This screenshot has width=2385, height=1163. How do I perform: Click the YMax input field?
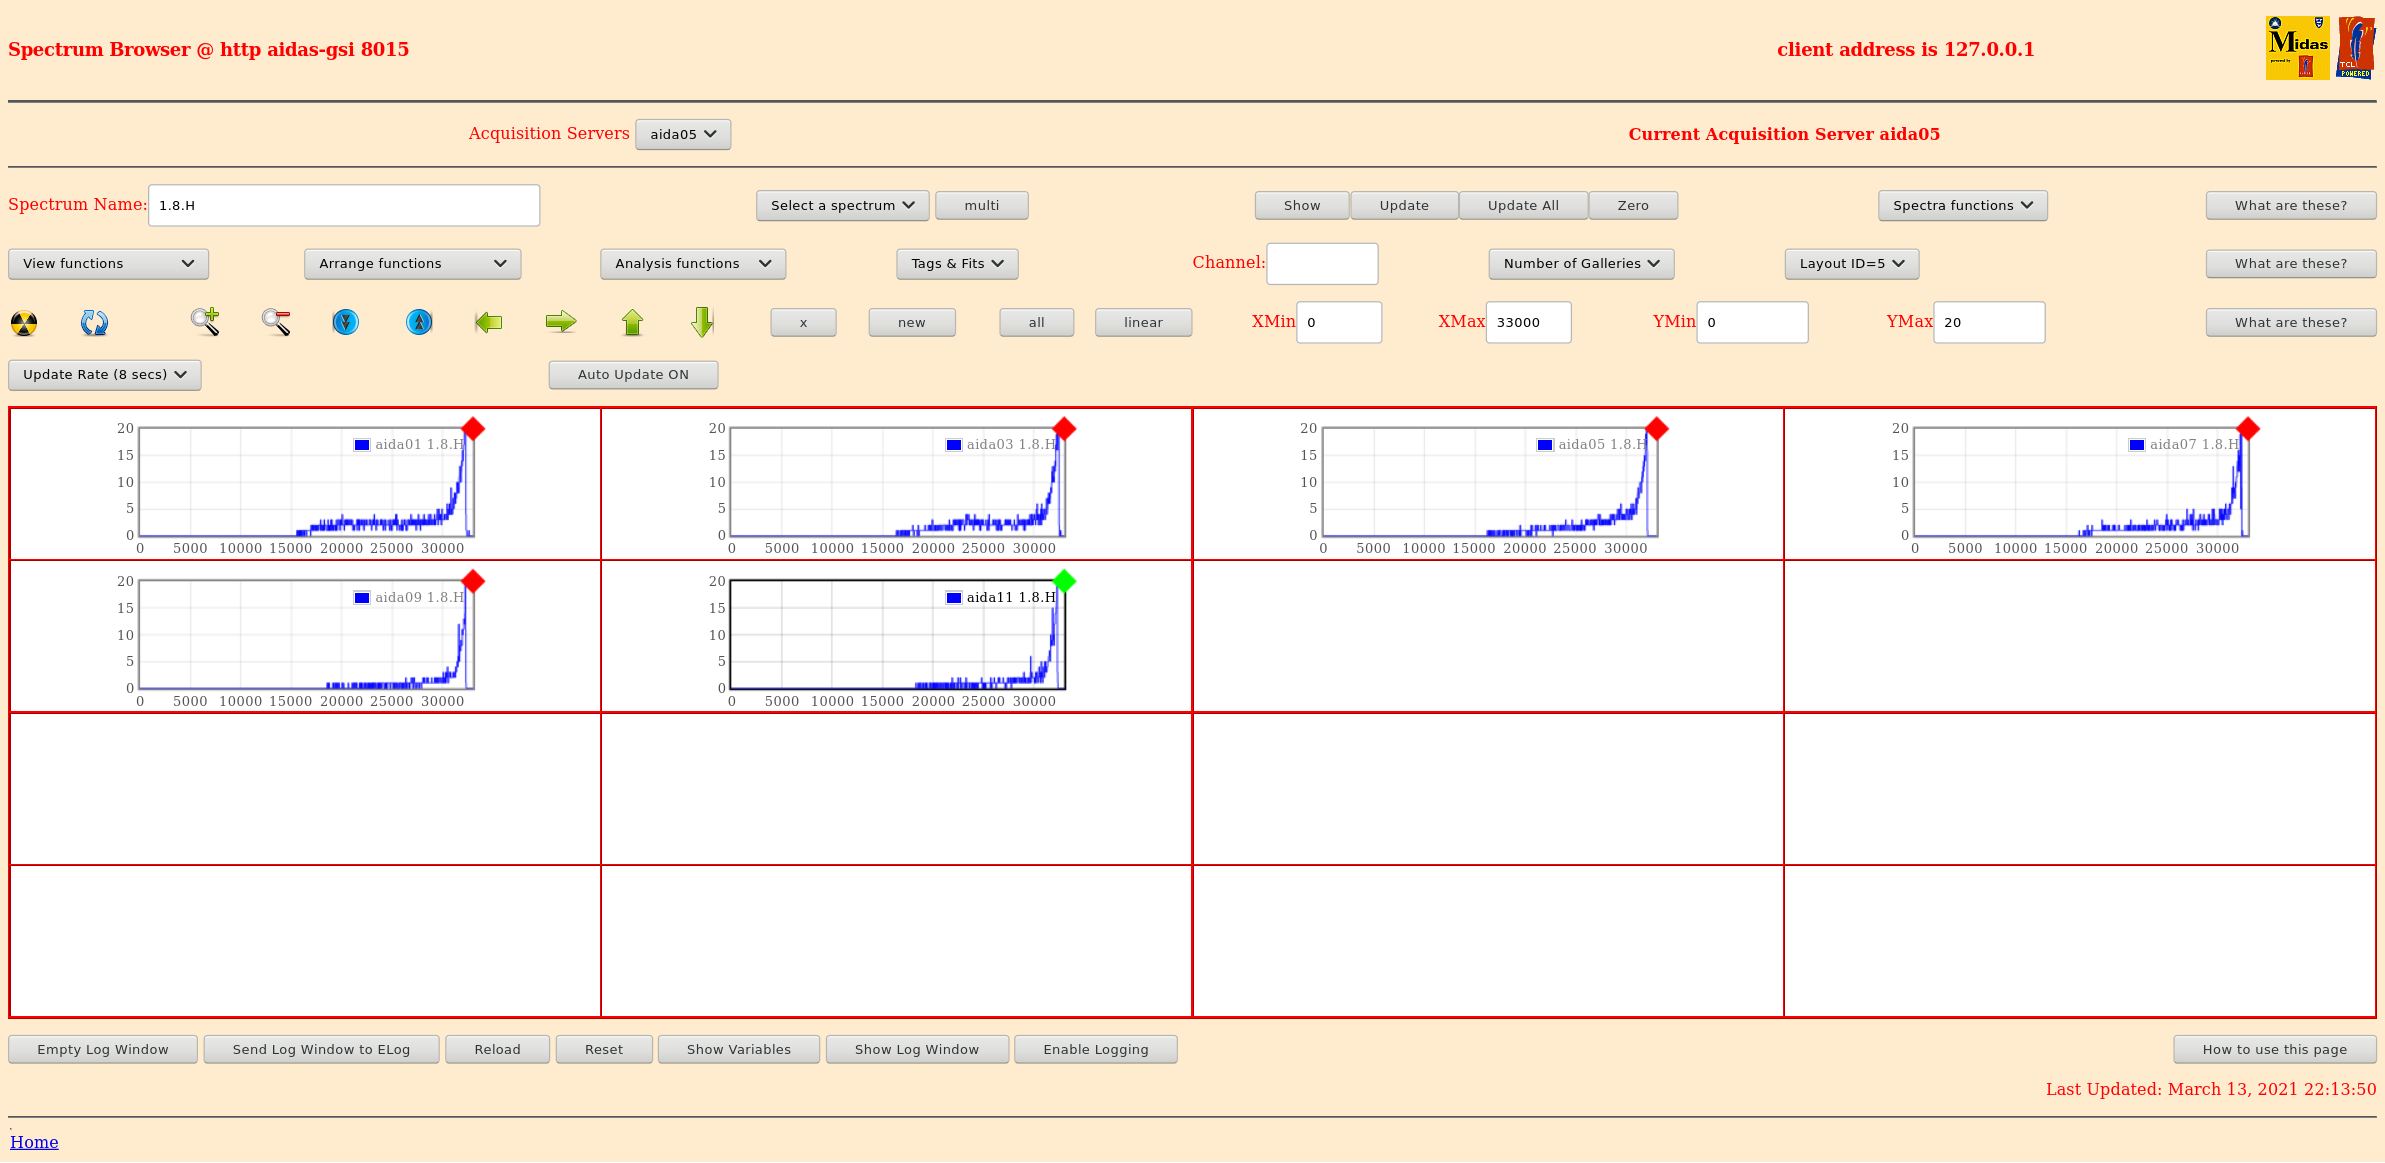click(1989, 323)
